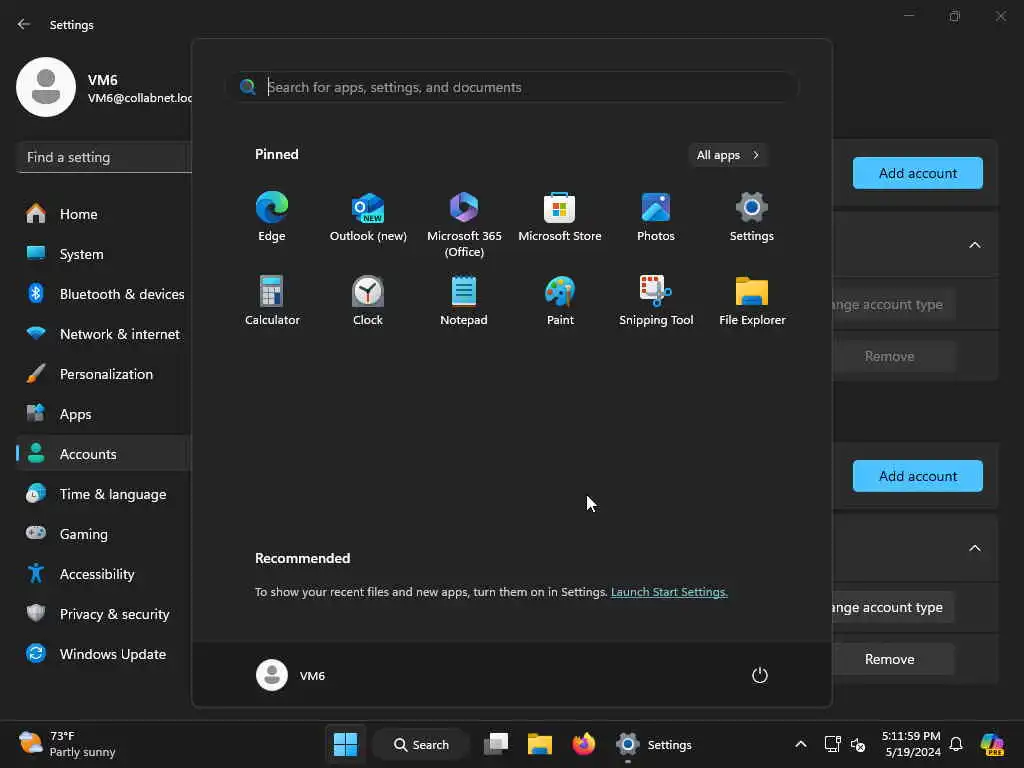Click the muted volume tray icon
Screen dimensions: 1024x768
pyautogui.click(x=858, y=744)
